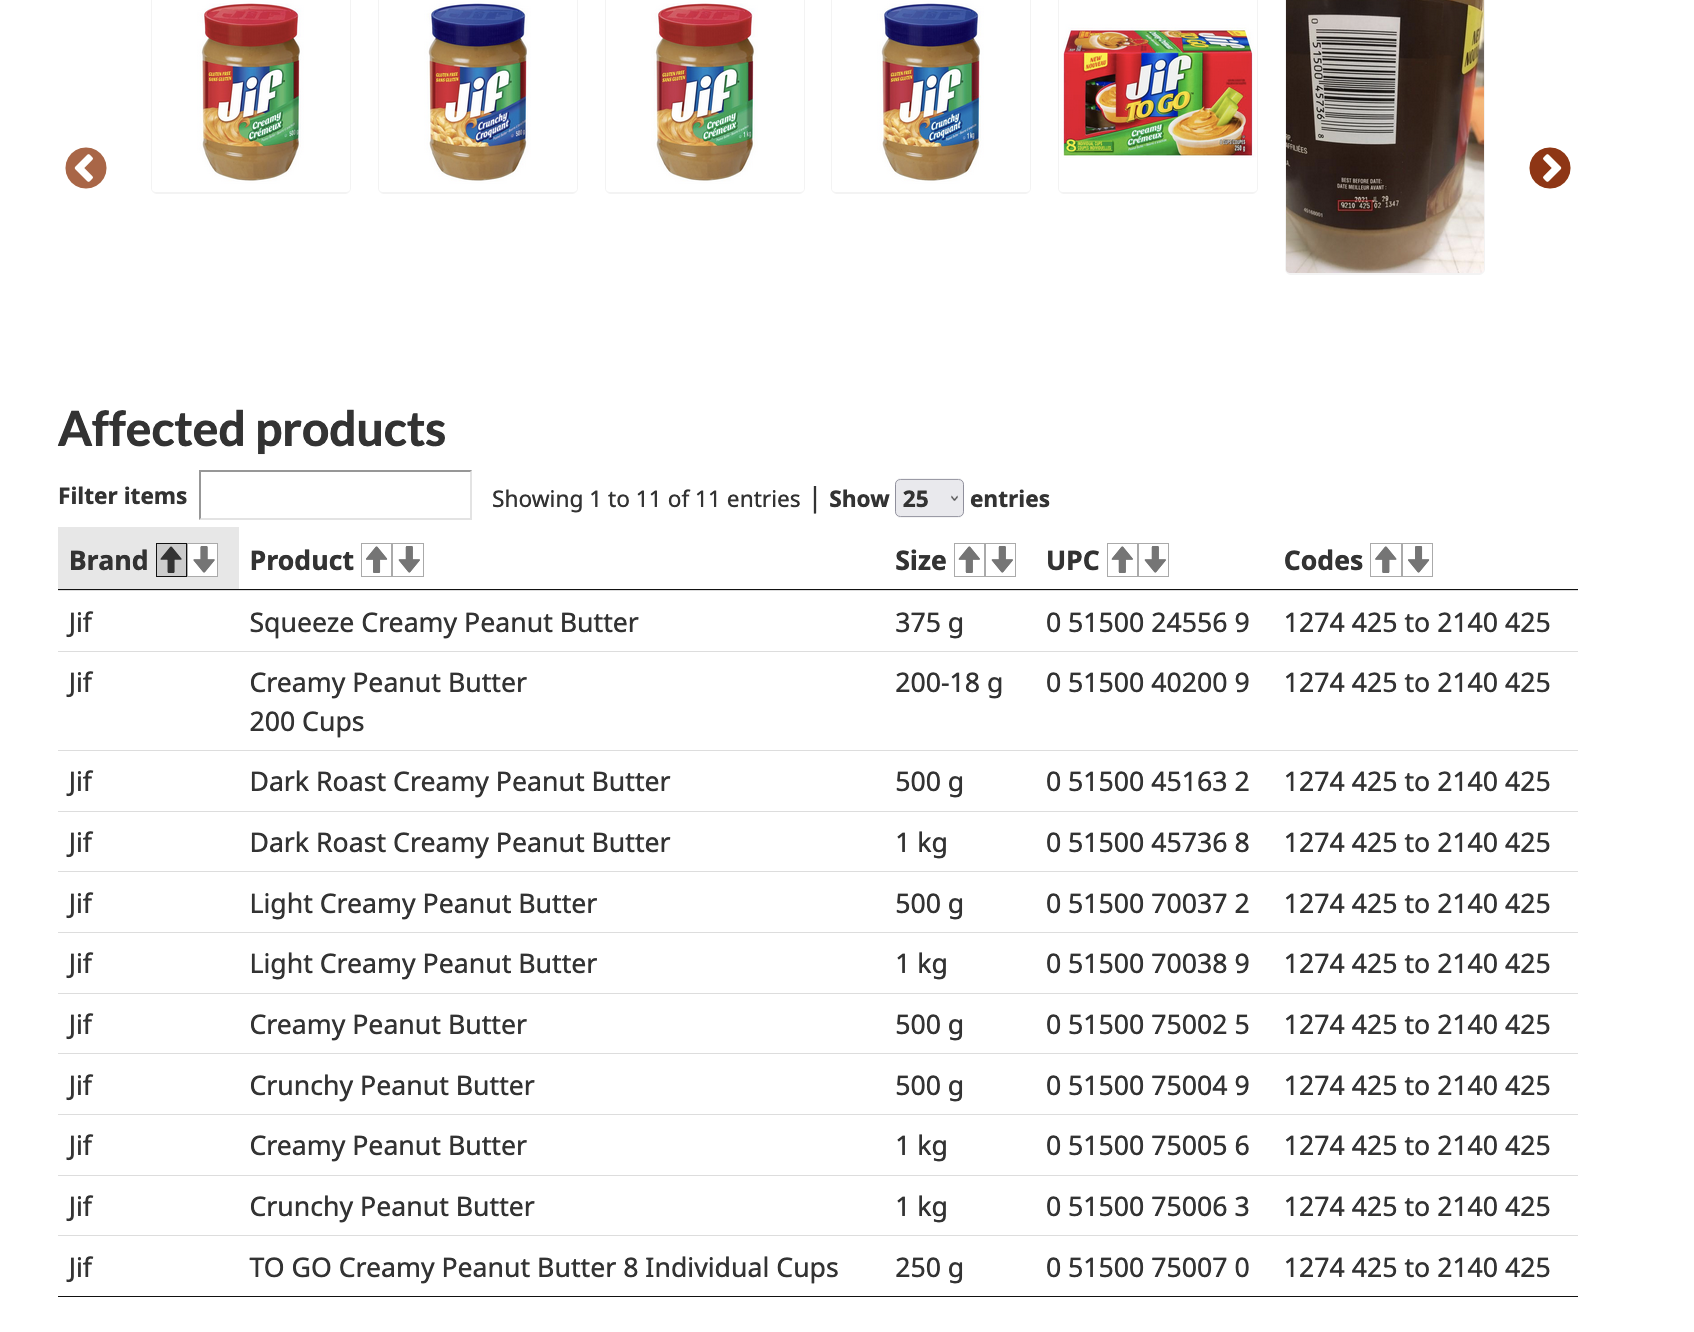Sort Brand column descending
The image size is (1694, 1332).
coord(204,560)
